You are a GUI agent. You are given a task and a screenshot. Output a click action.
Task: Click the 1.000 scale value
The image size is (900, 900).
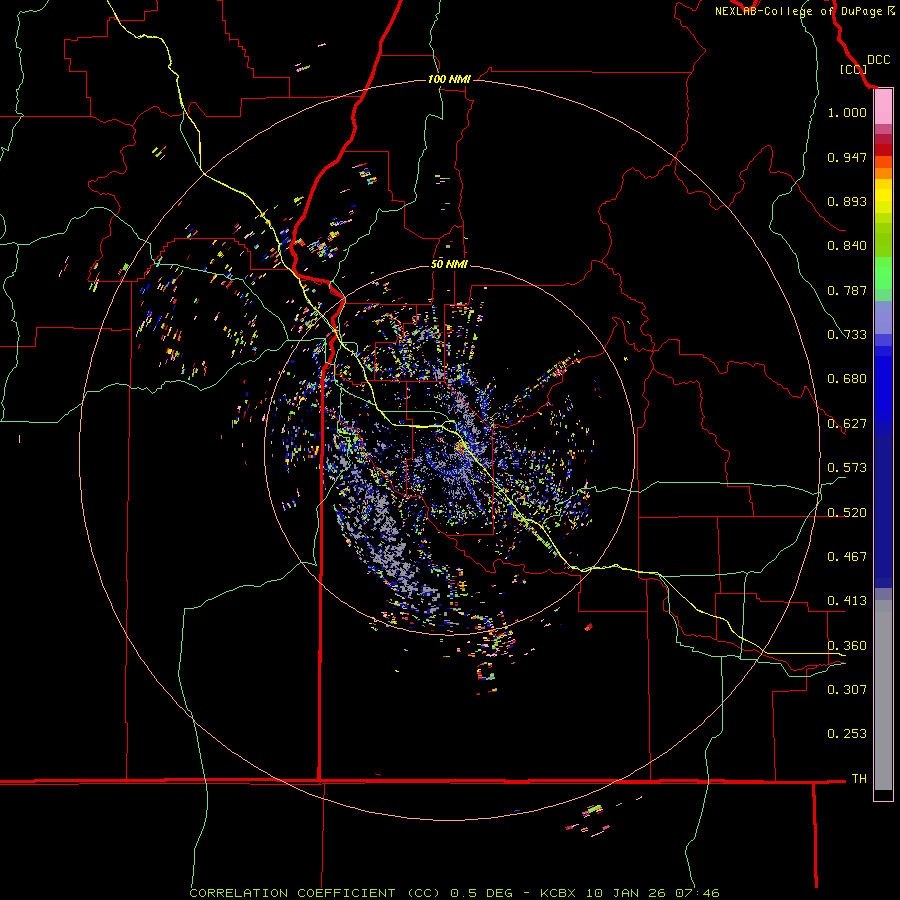click(847, 112)
